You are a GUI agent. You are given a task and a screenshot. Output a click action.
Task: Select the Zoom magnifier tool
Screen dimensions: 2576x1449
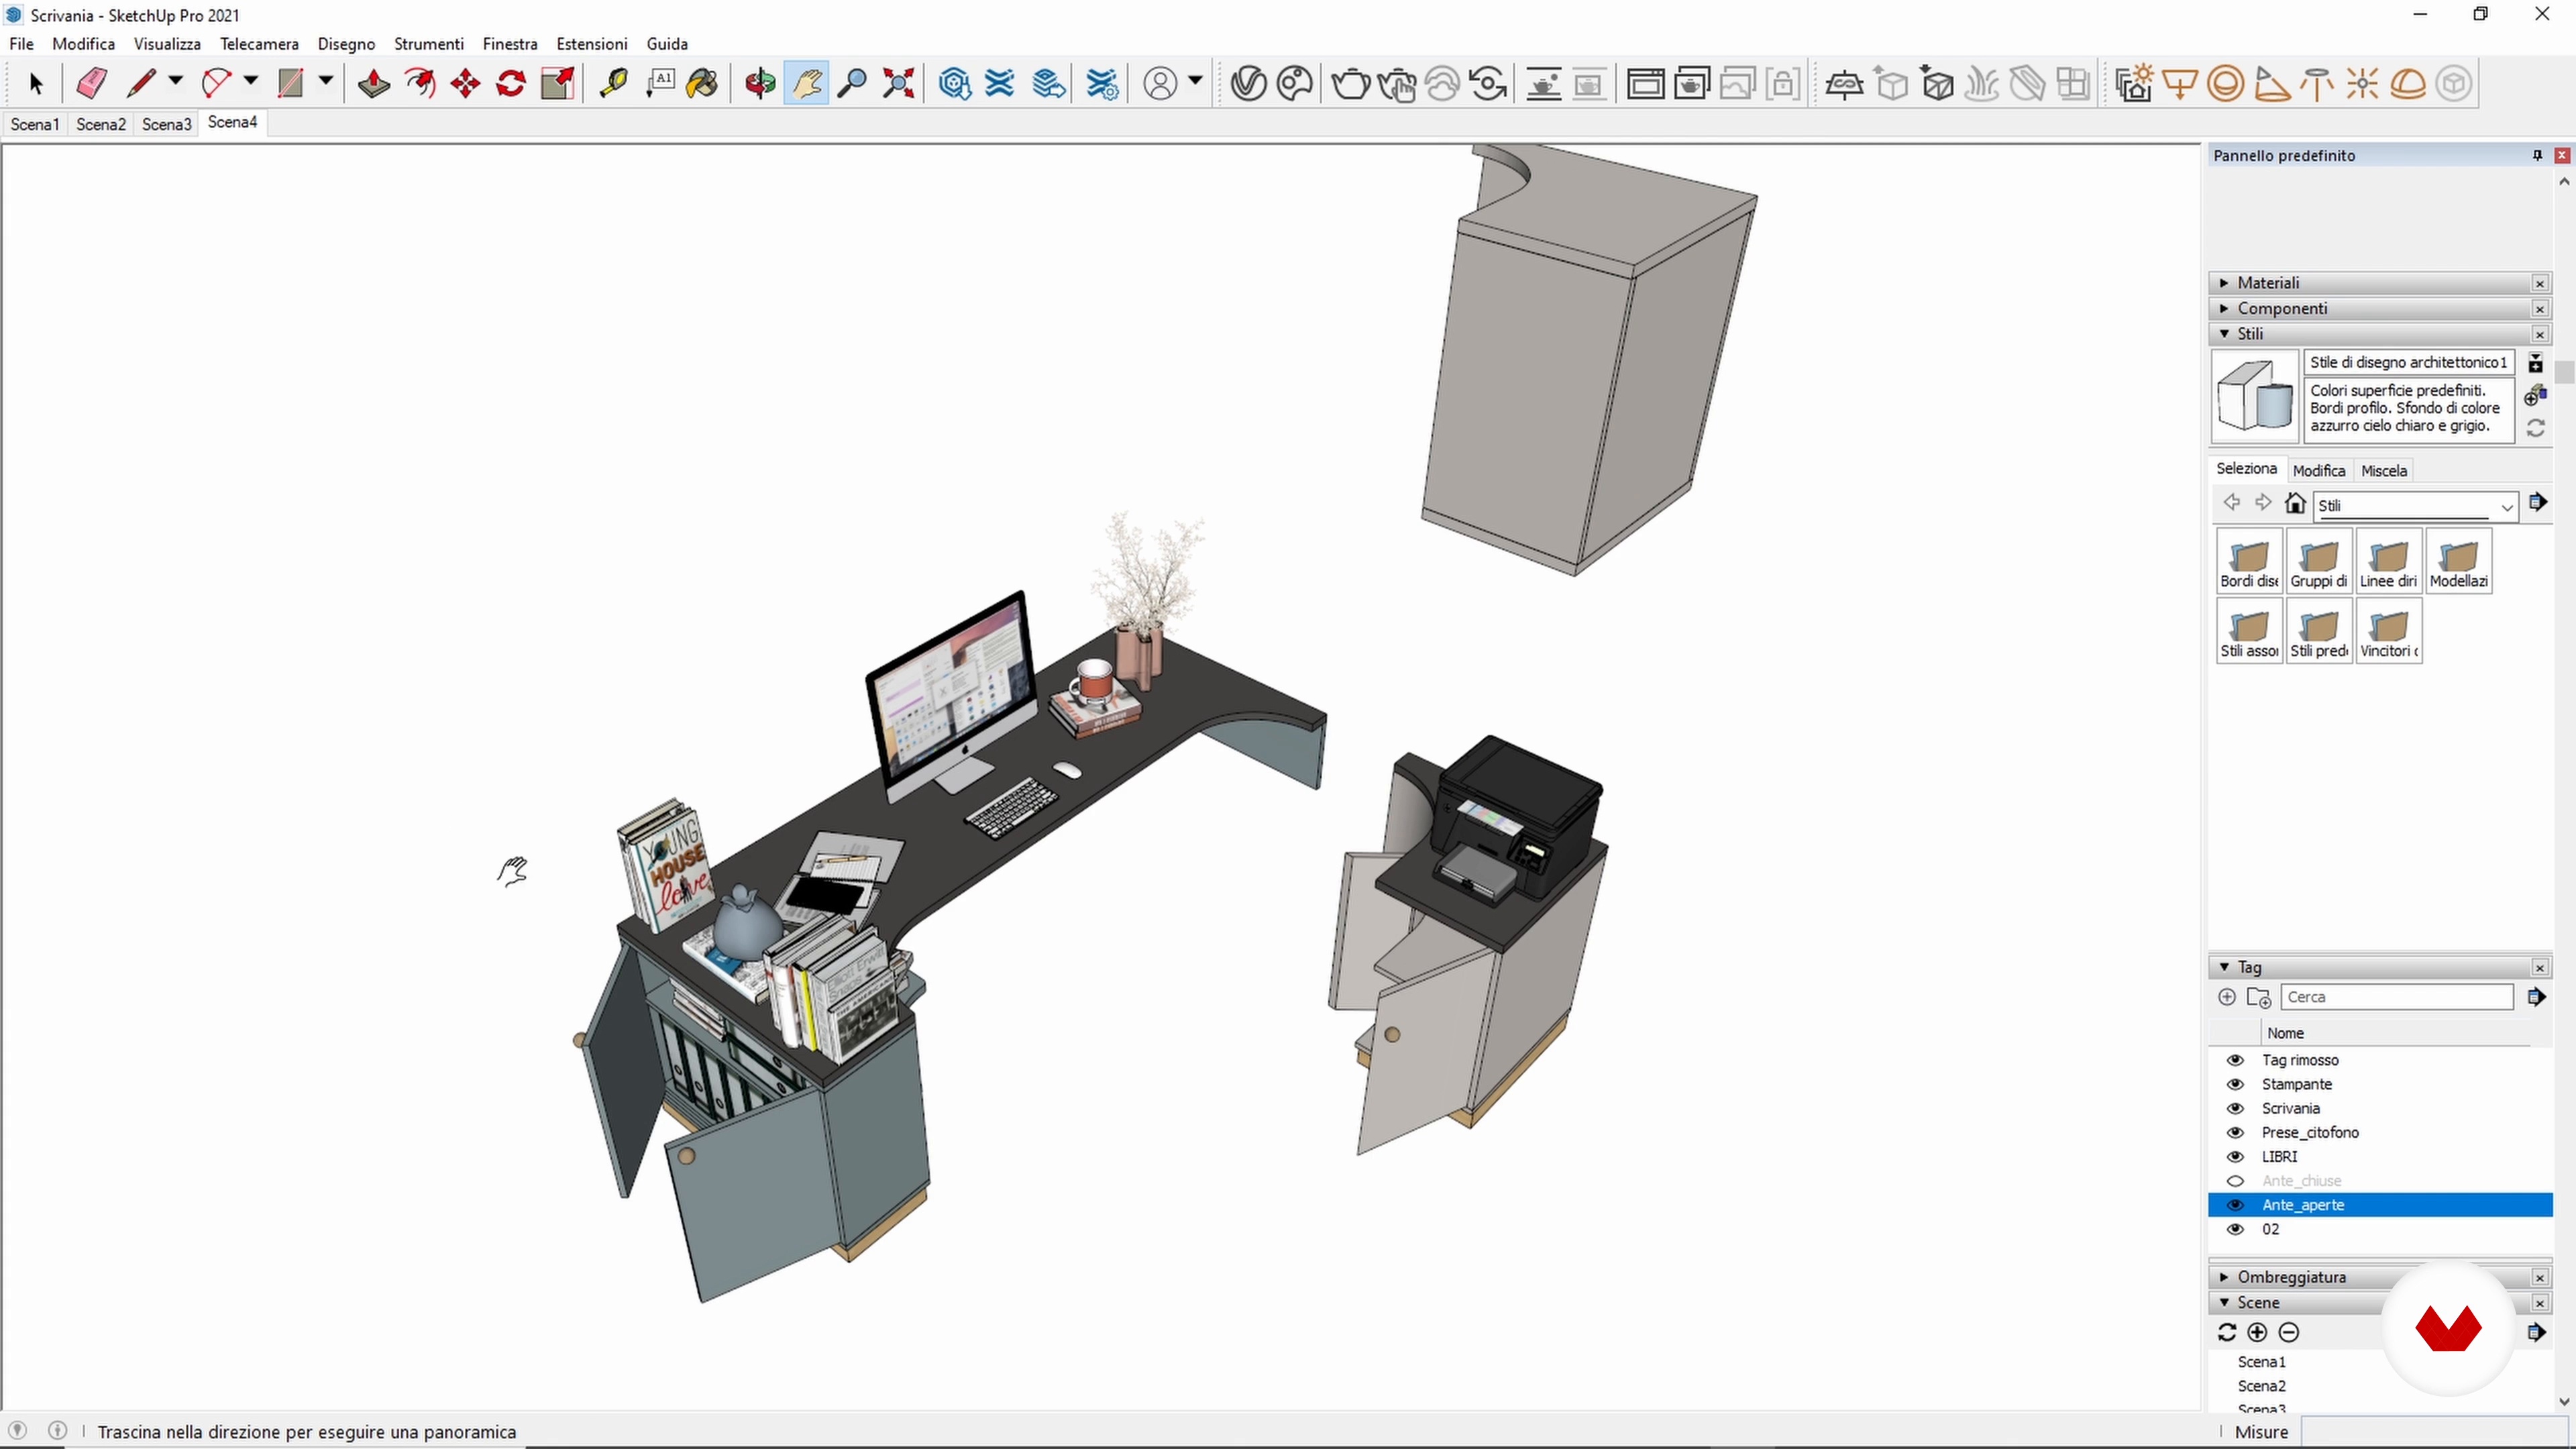[x=851, y=84]
